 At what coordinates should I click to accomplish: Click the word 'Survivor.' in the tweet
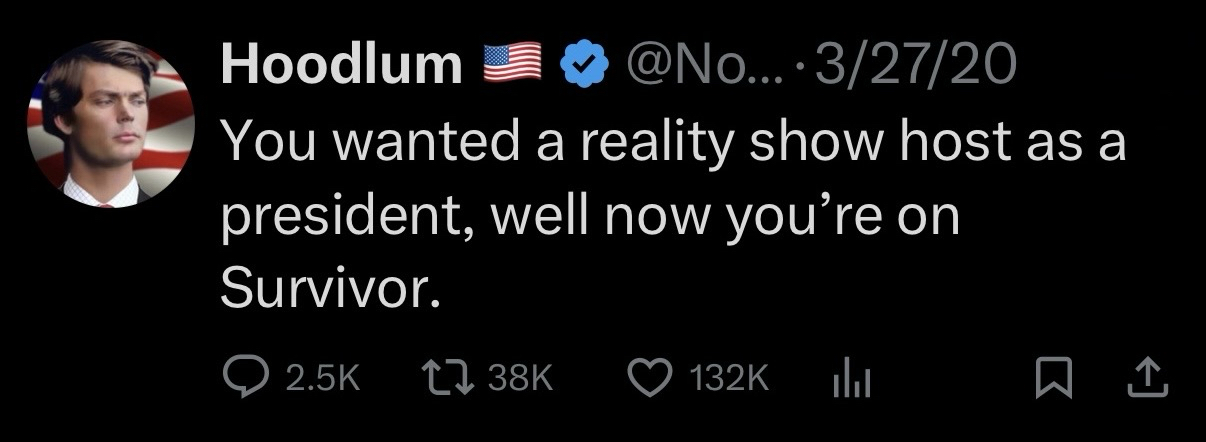point(329,289)
